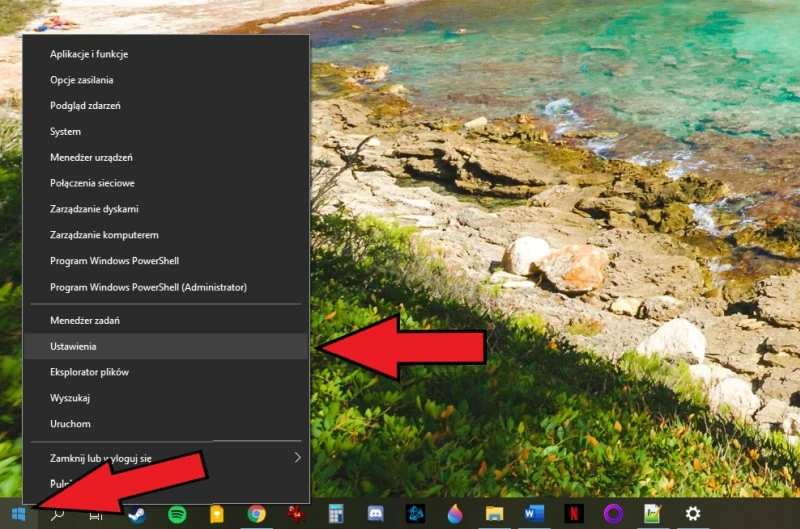Image resolution: width=800 pixels, height=529 pixels.
Task: Open the colorful droplet Paint 3D icon
Action: [x=455, y=514]
